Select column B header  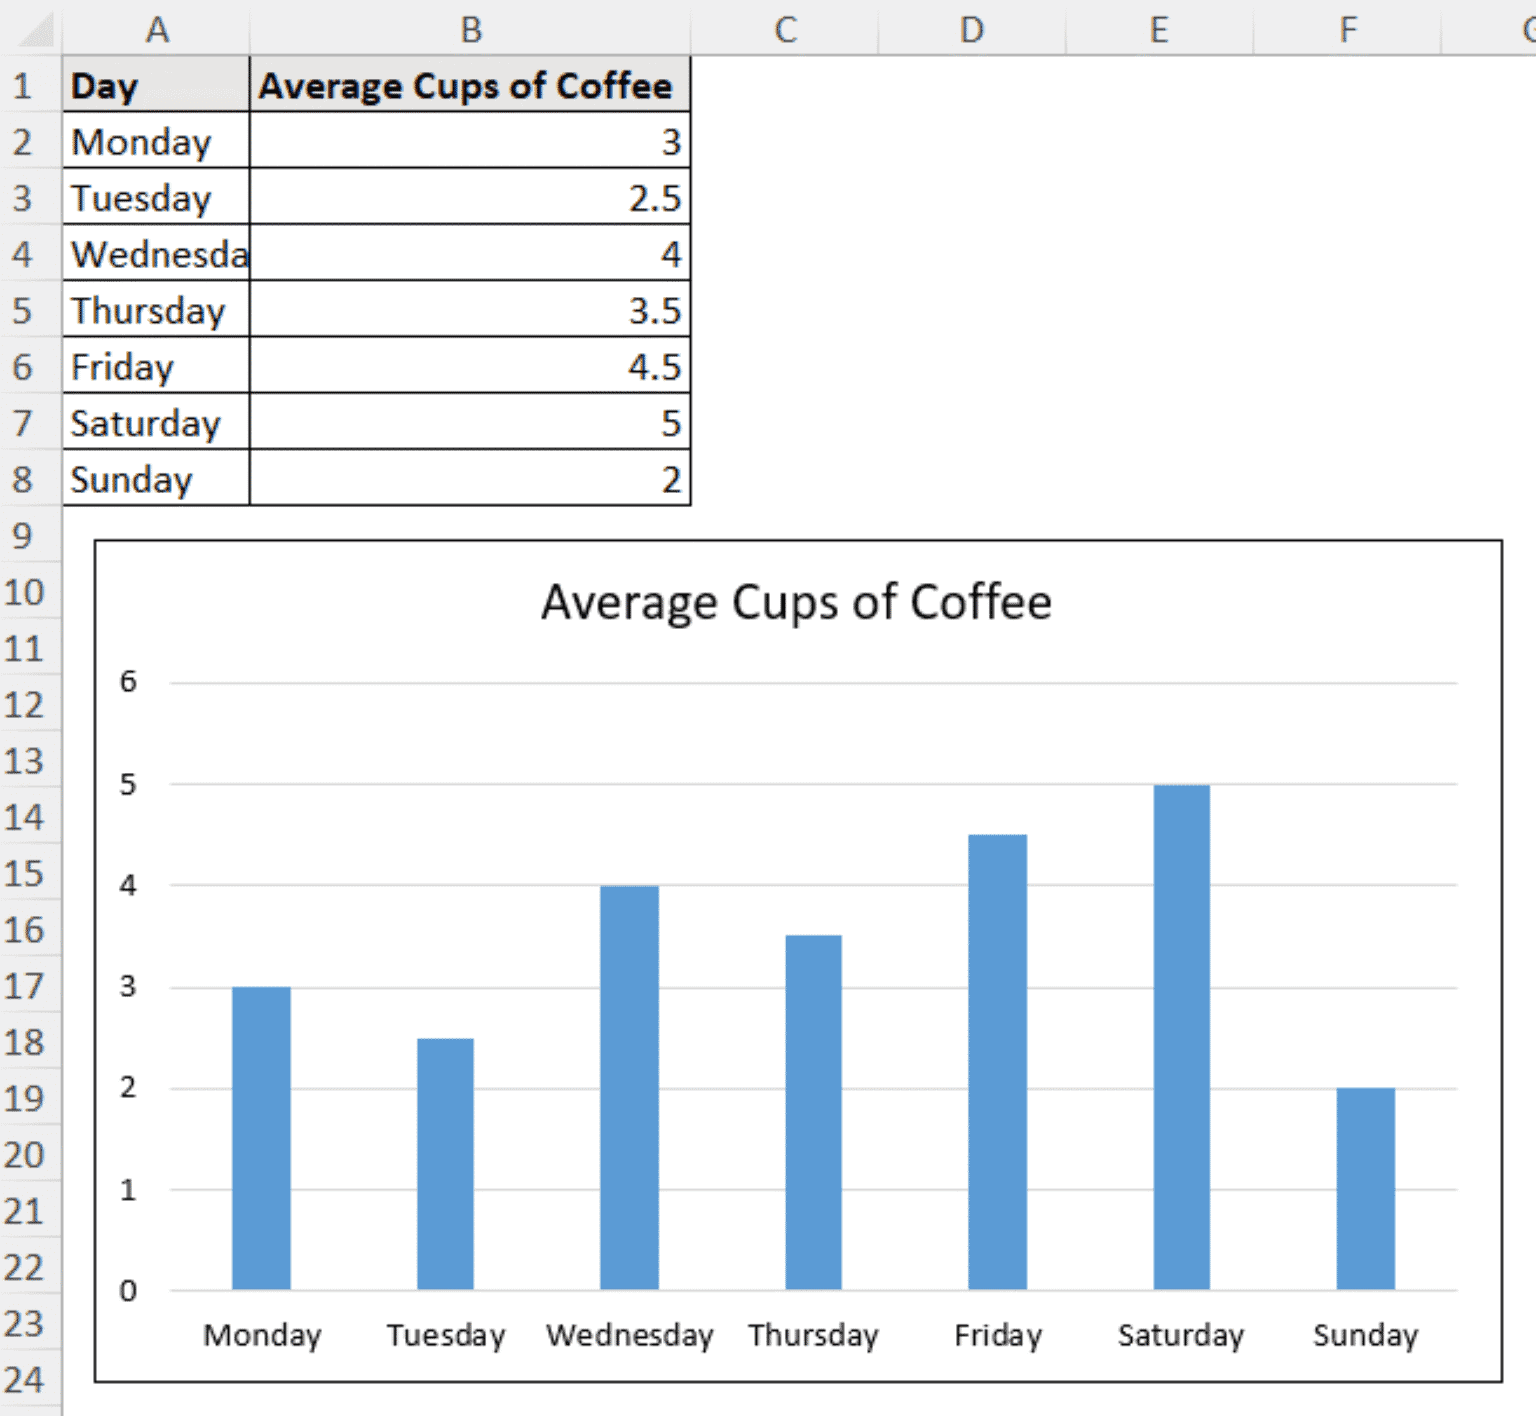tap(470, 29)
